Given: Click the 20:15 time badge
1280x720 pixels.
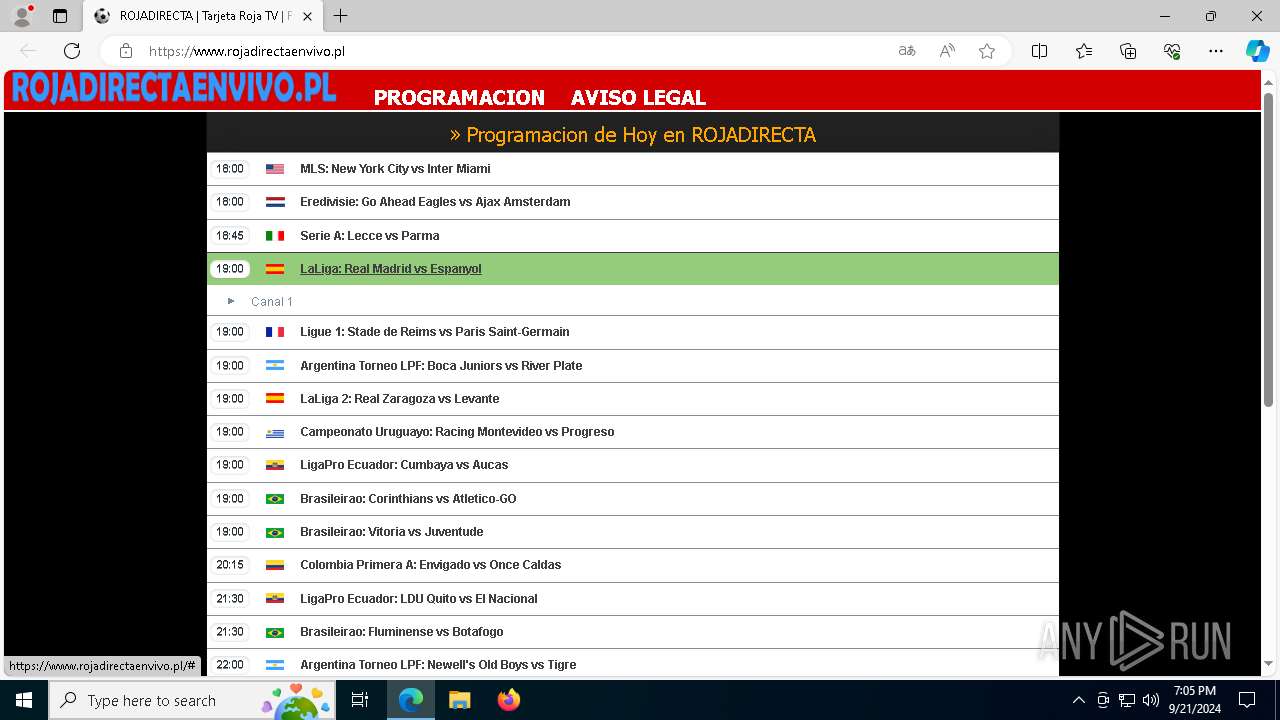Looking at the screenshot, I should pos(230,565).
